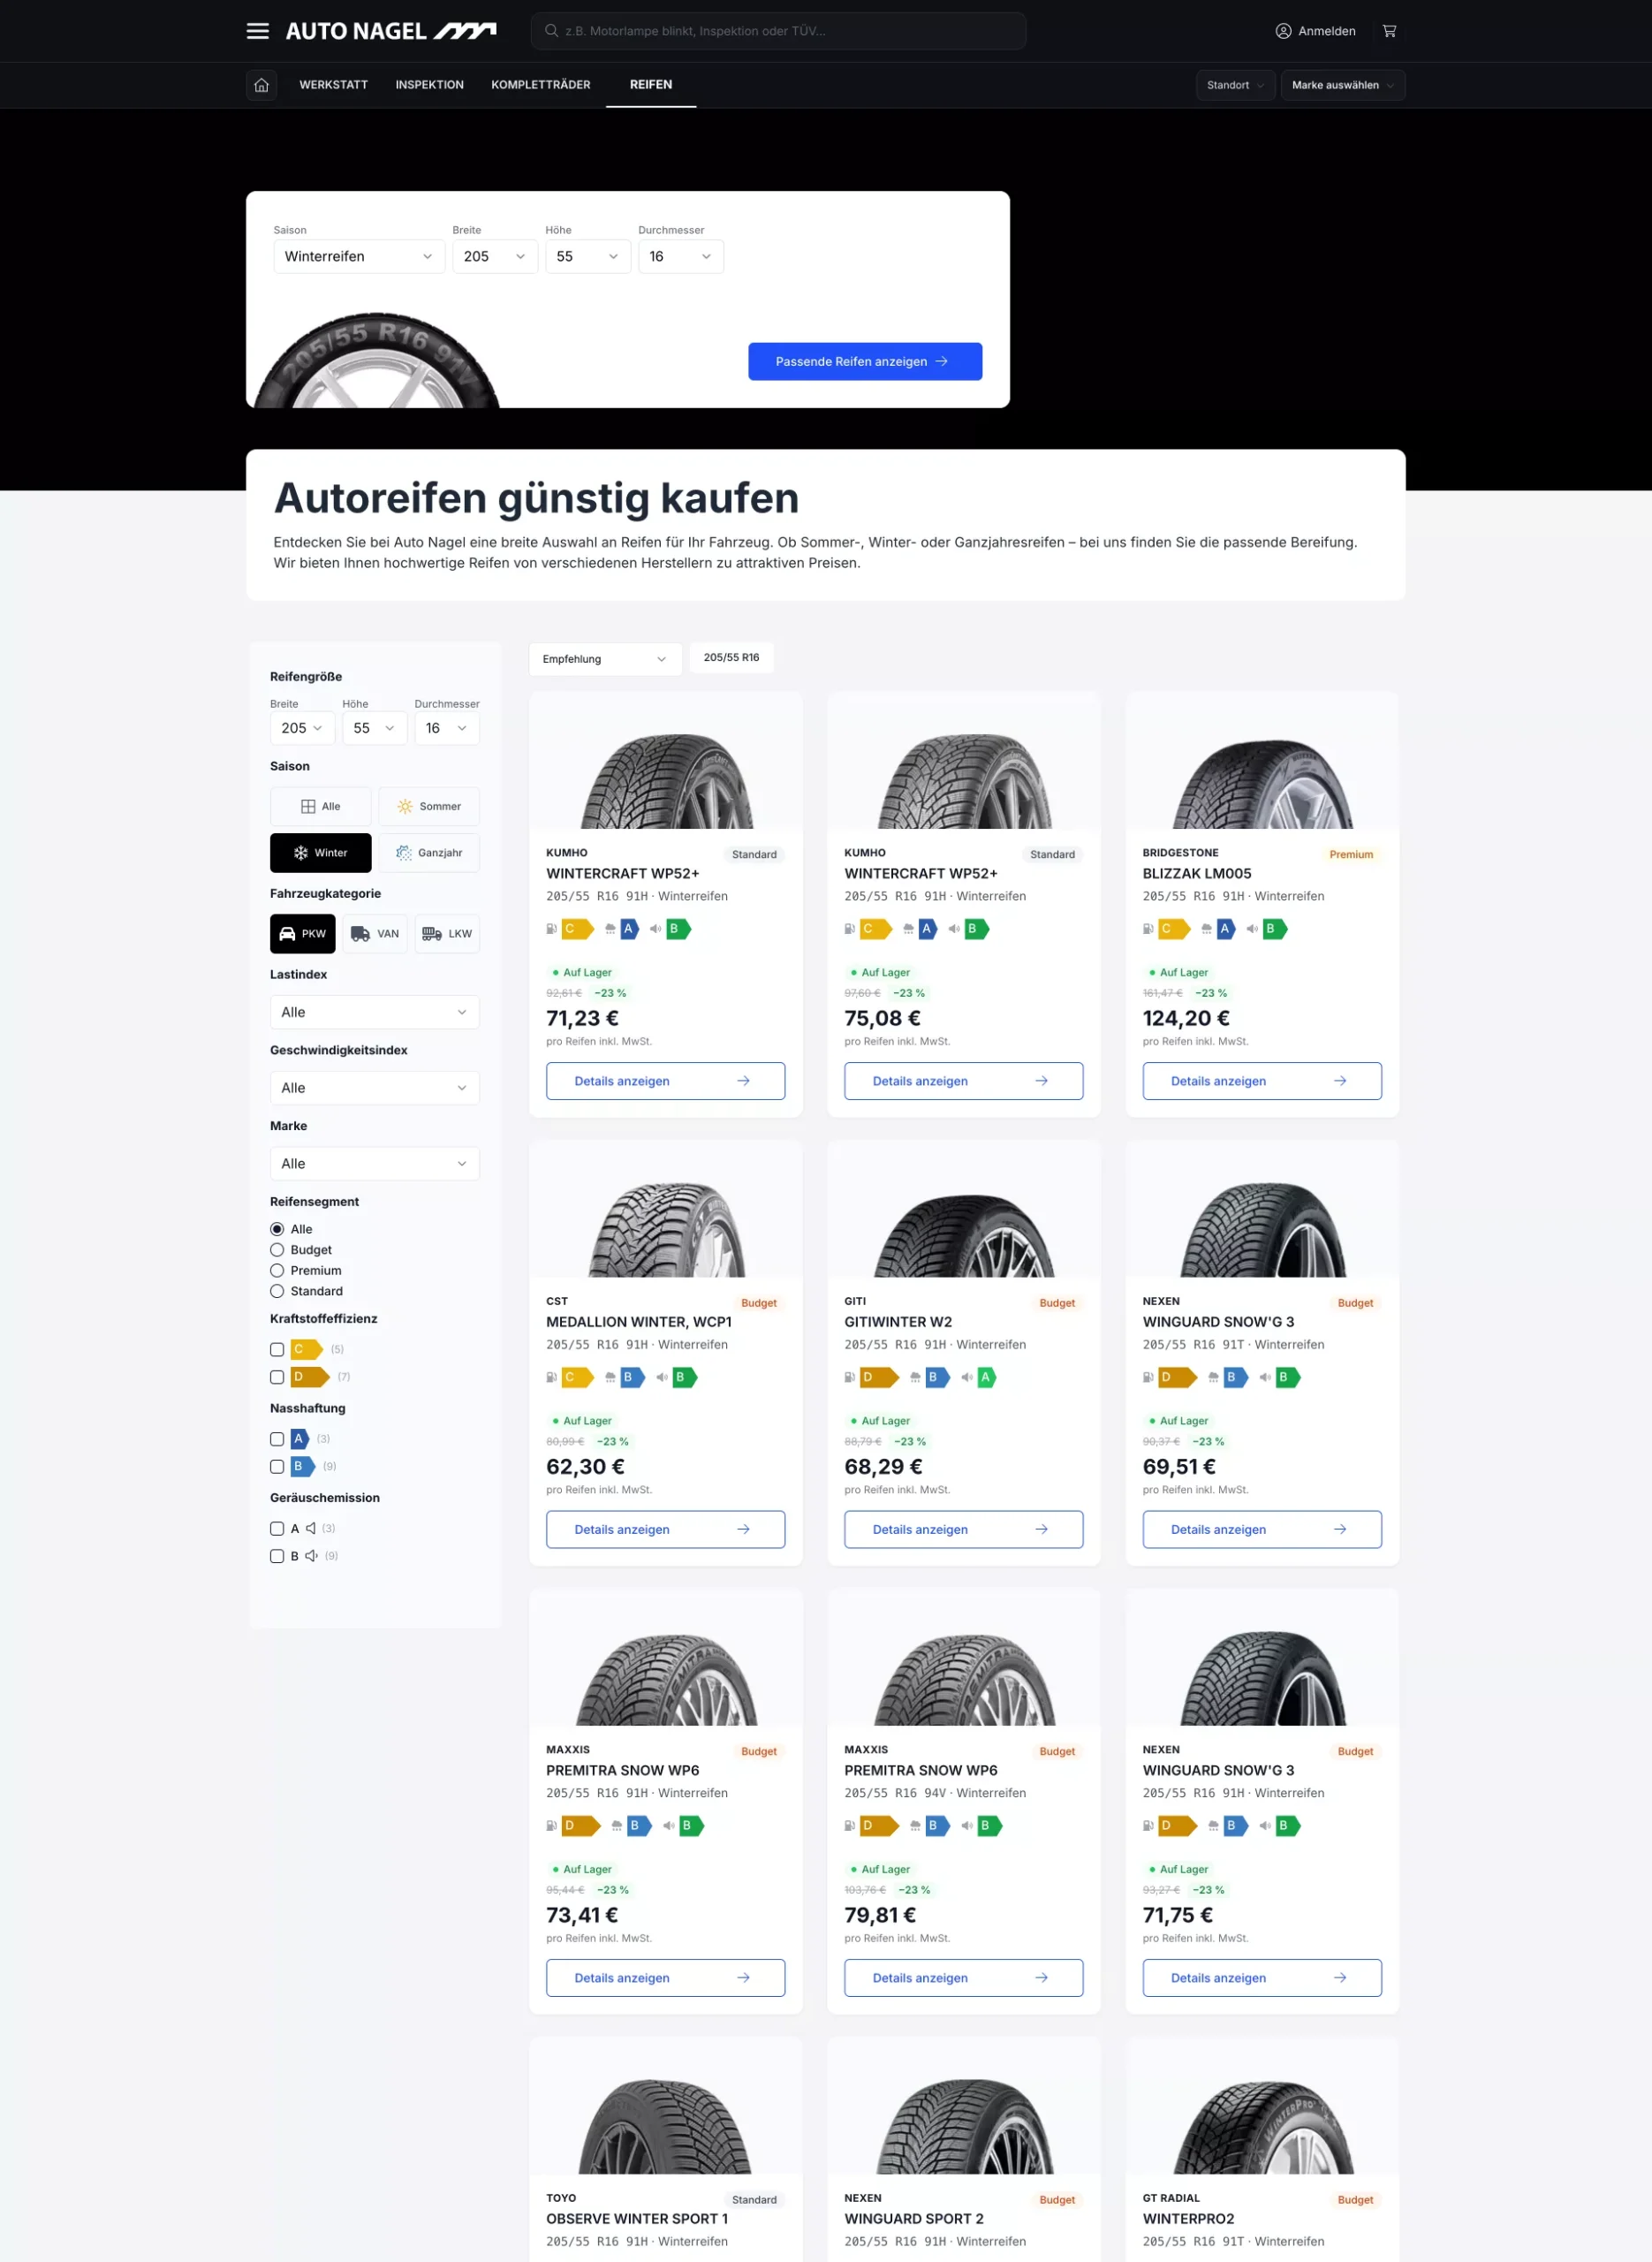This screenshot has height=2262, width=1652.
Task: Show details for CST Medallion Winter
Action: pyautogui.click(x=666, y=1529)
